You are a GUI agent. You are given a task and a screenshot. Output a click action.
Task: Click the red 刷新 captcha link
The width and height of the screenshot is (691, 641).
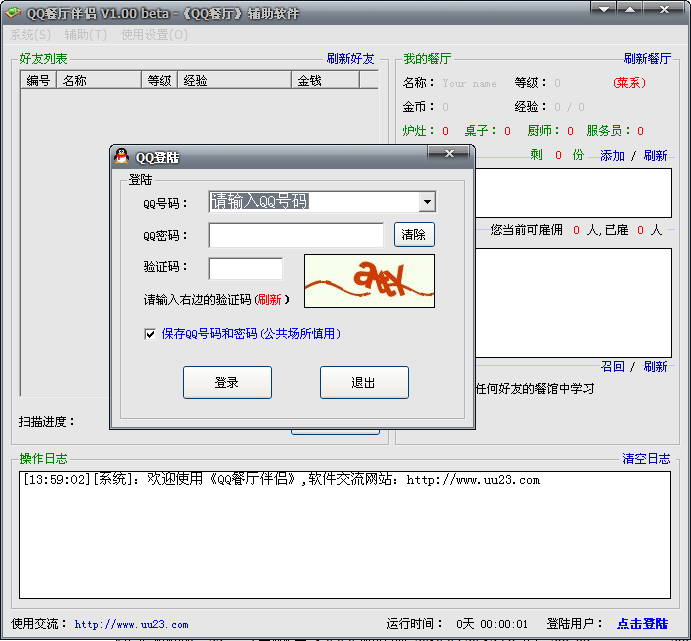tap(269, 300)
